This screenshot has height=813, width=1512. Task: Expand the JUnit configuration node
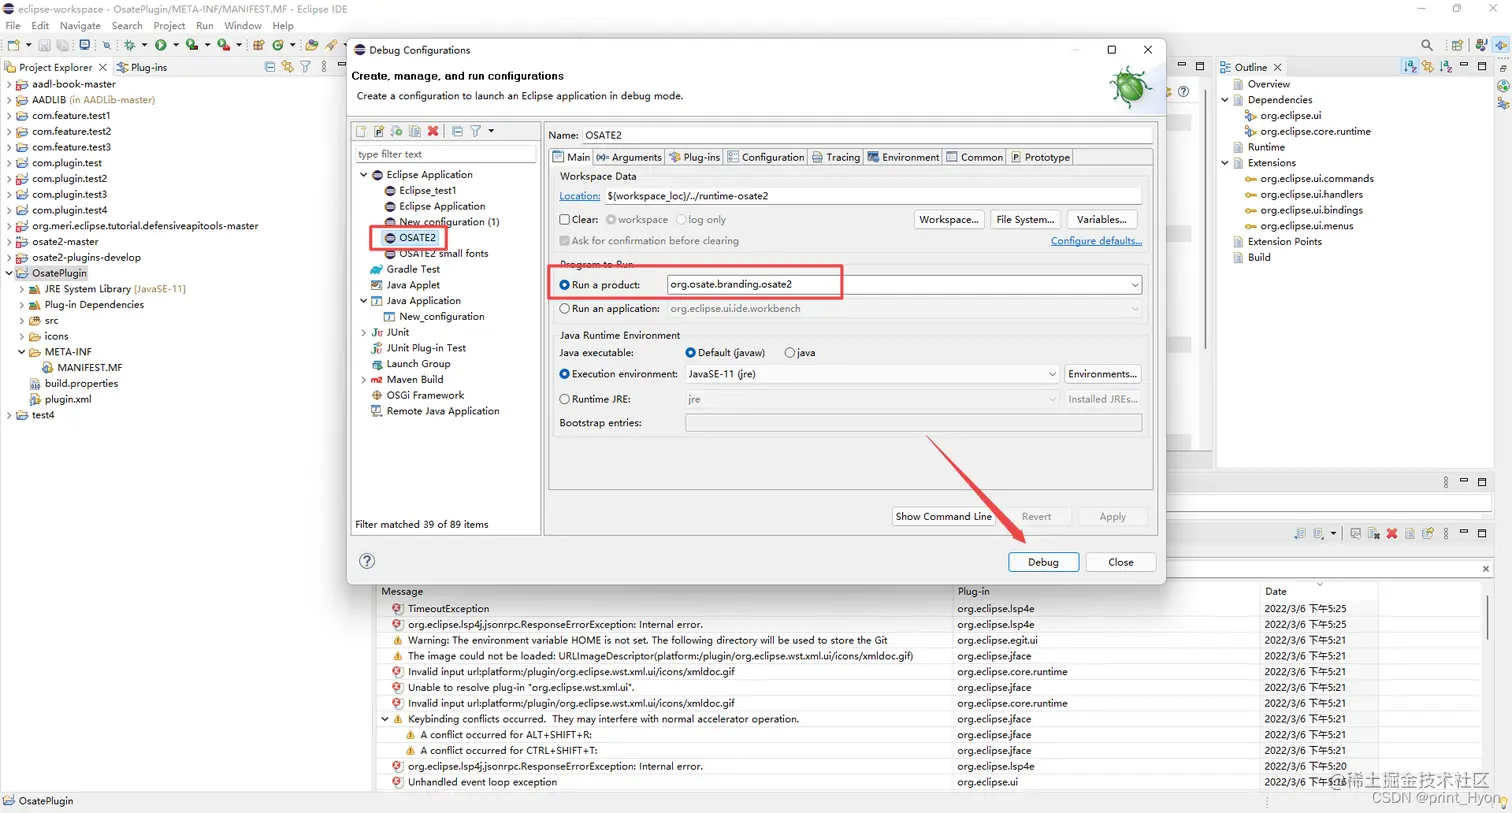point(364,332)
